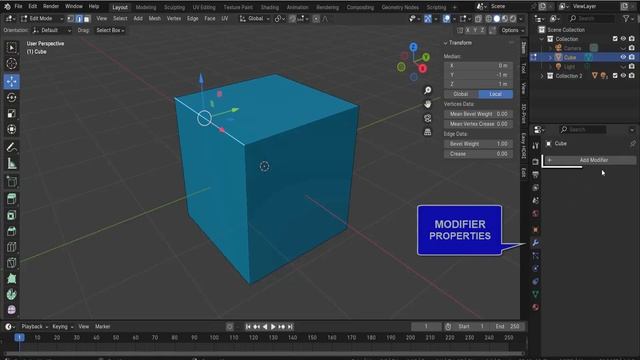This screenshot has width=640, height=360.
Task: Select the Add Cube tool
Action: [x=11, y=182]
